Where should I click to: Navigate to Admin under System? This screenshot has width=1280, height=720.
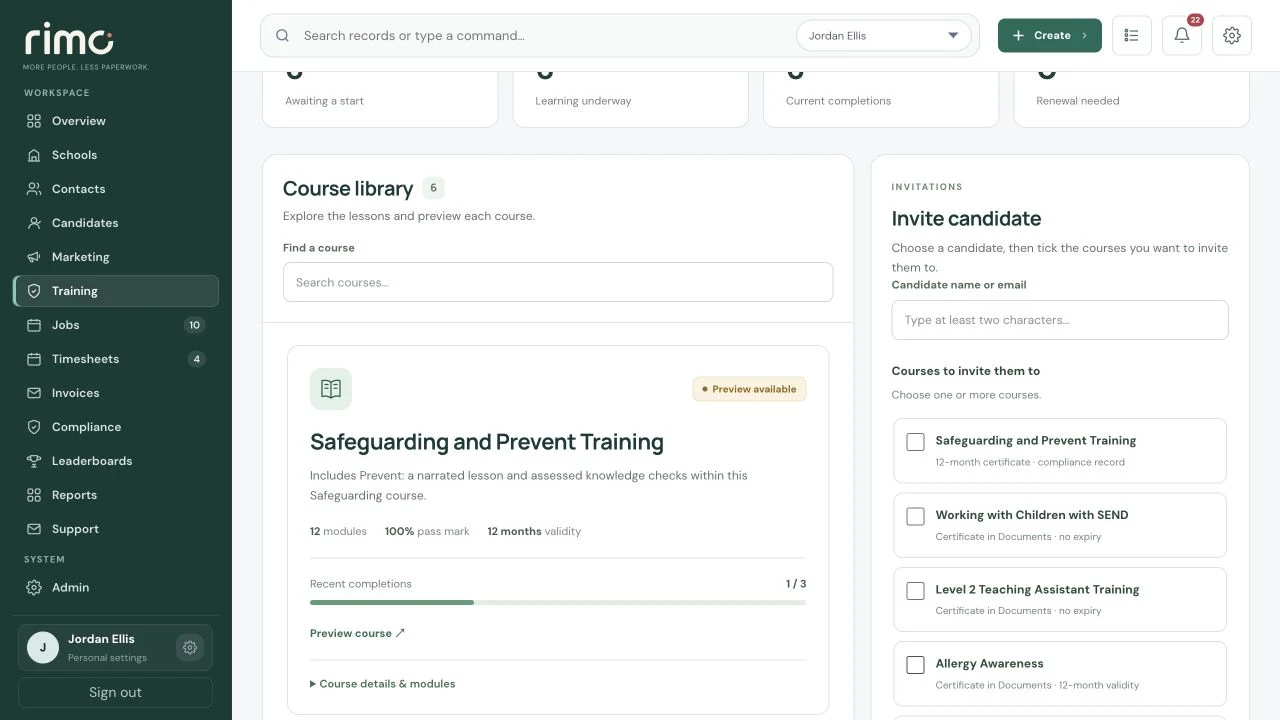pos(116,587)
